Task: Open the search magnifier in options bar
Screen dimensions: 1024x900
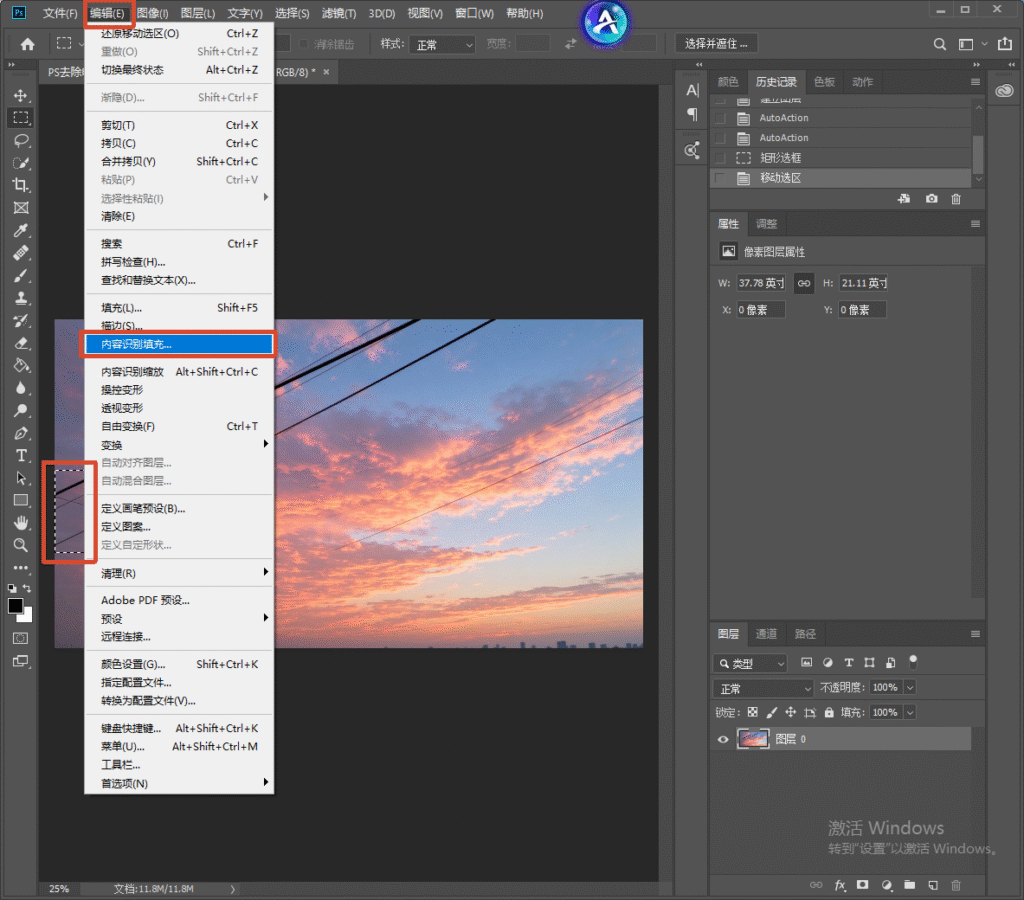Action: (940, 44)
